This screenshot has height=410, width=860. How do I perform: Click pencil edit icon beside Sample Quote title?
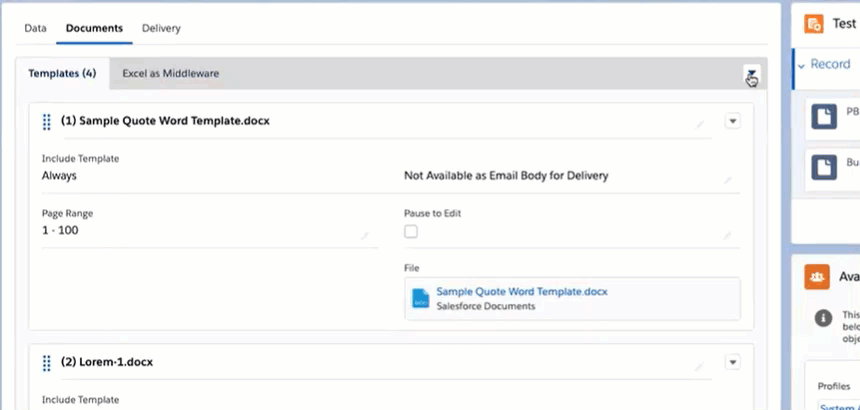click(x=700, y=123)
